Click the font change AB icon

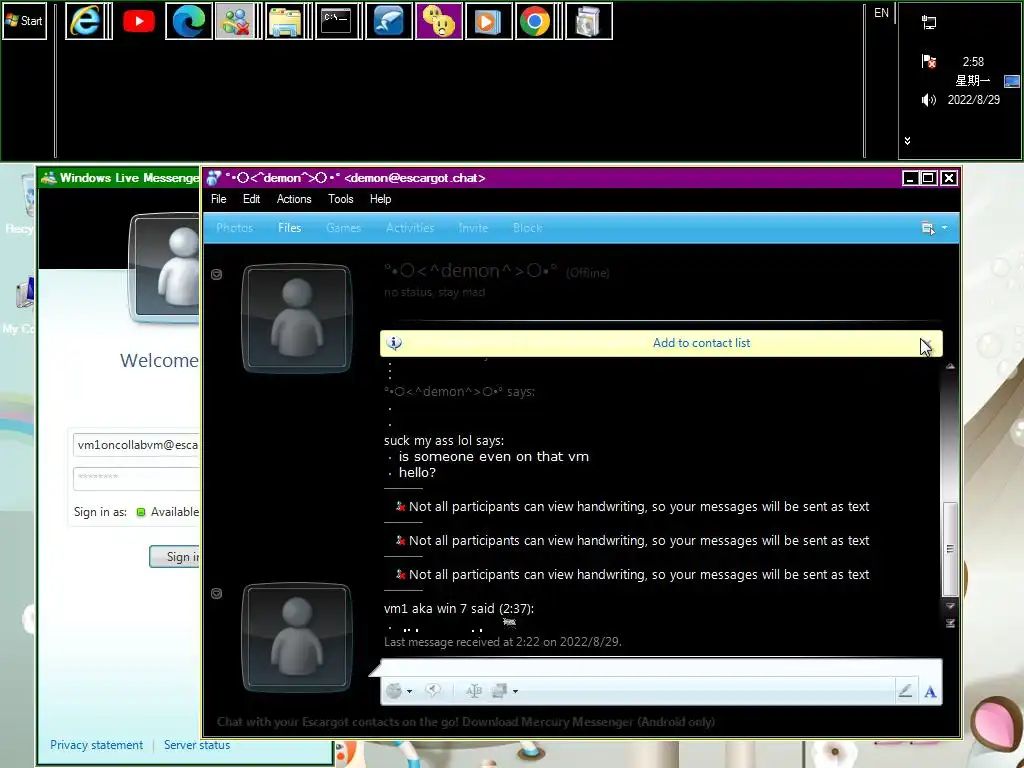(x=473, y=691)
